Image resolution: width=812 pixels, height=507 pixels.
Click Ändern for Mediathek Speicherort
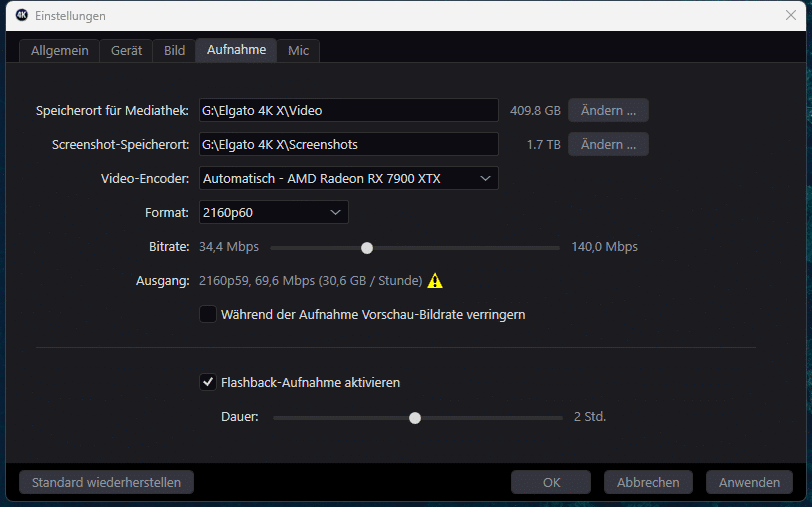point(608,110)
